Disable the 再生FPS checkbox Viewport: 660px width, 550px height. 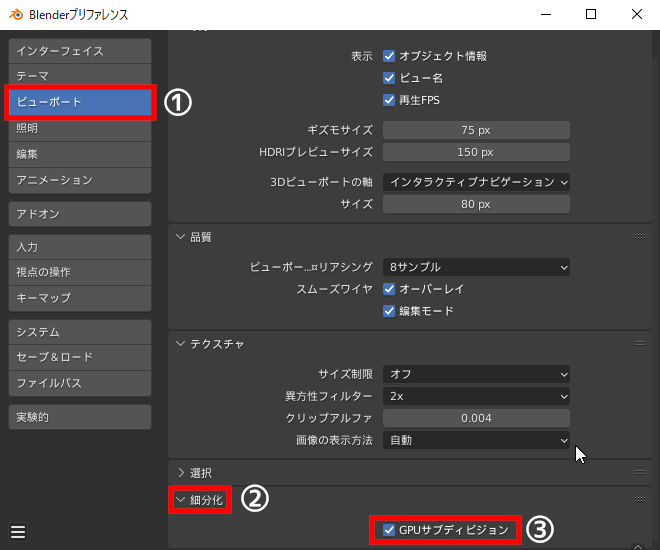[x=389, y=100]
